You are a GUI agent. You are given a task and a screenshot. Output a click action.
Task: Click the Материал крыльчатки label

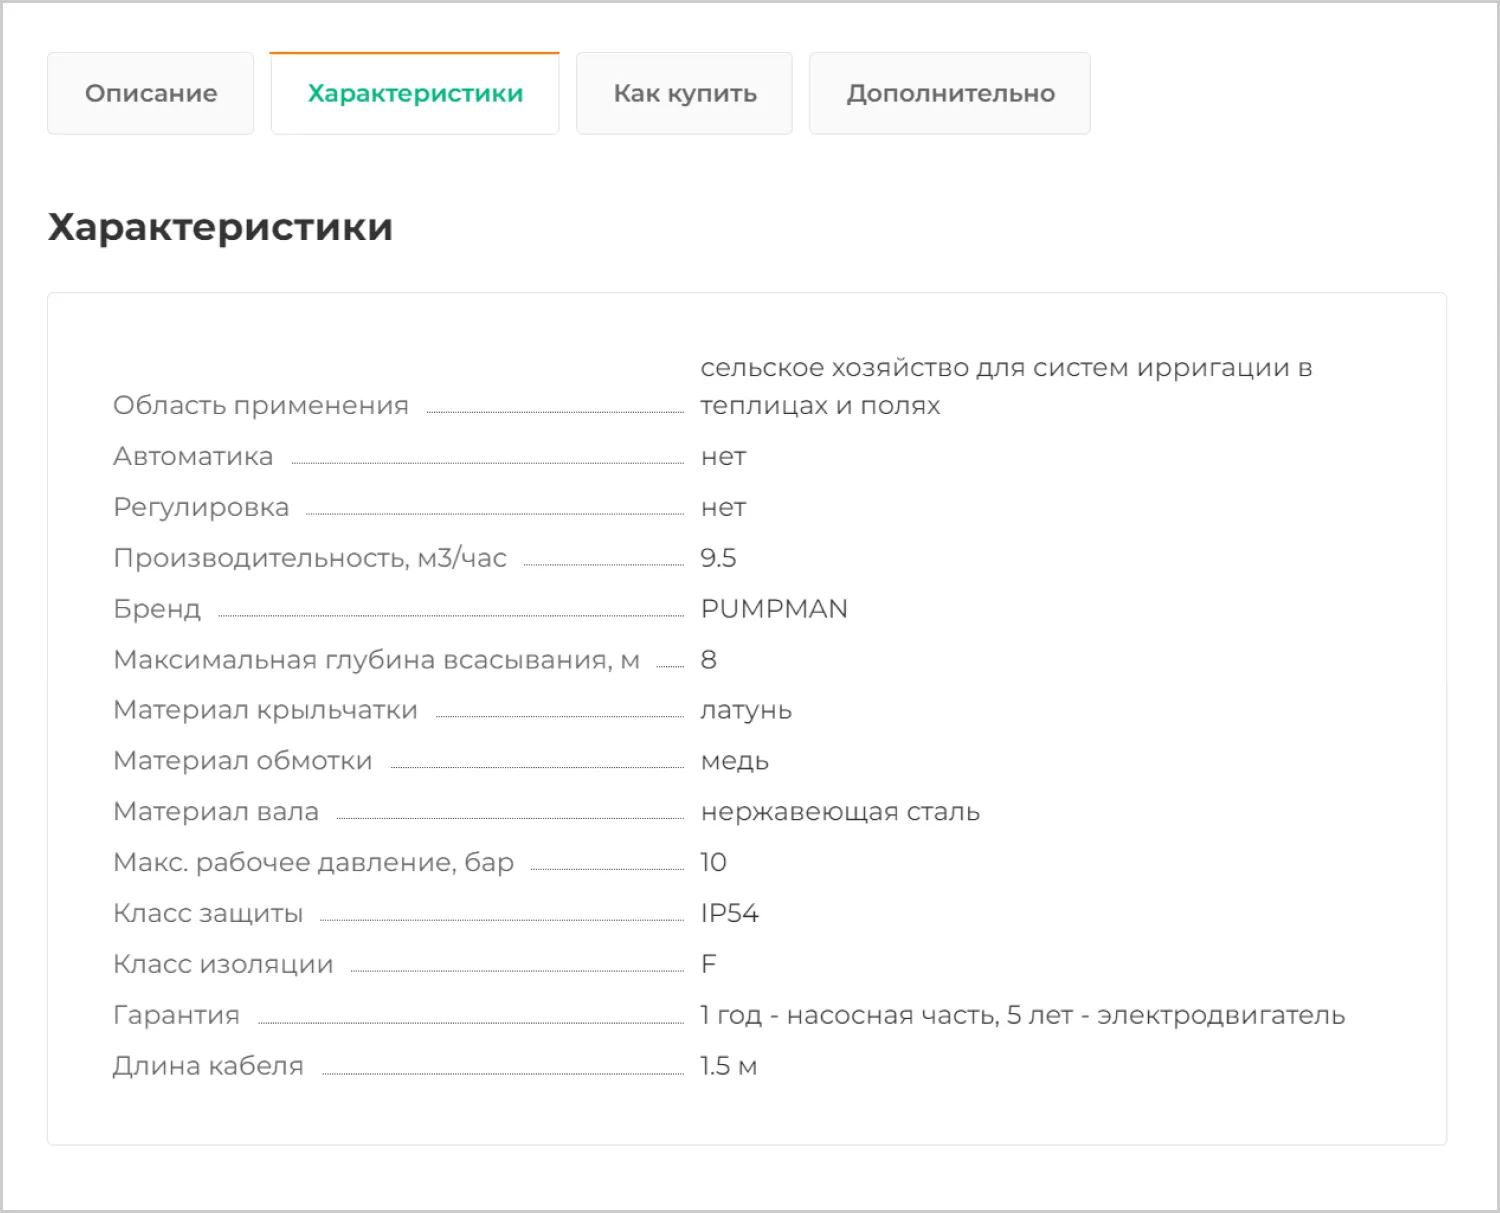tap(265, 710)
